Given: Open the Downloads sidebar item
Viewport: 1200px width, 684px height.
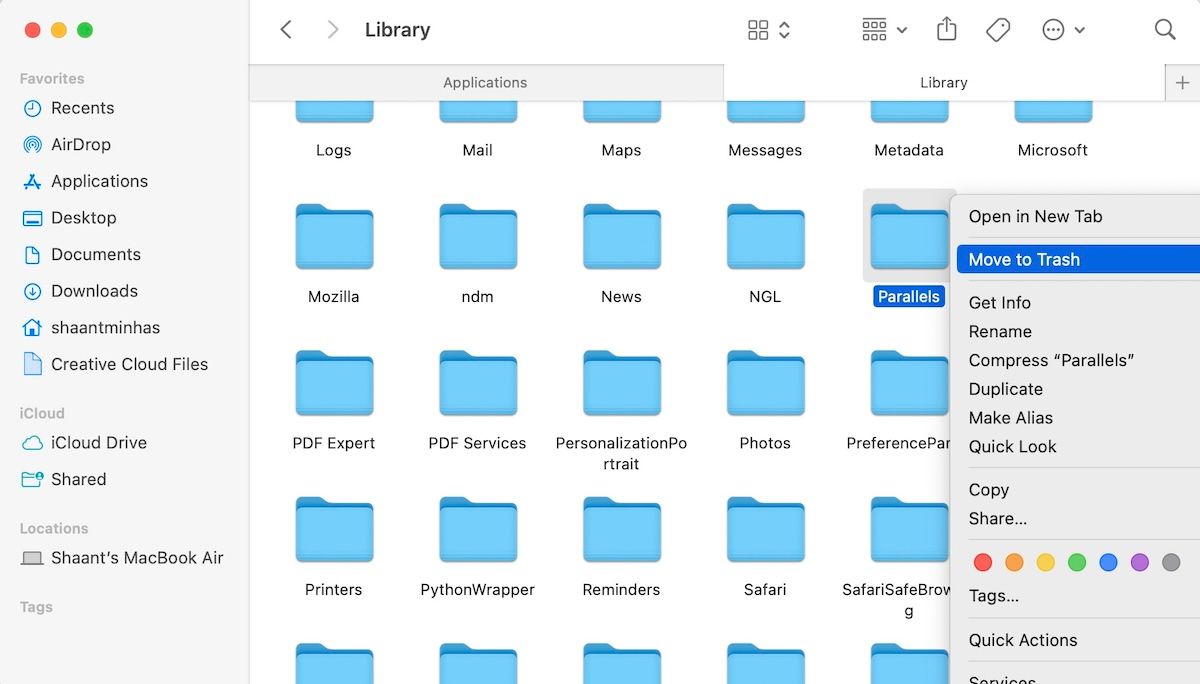Looking at the screenshot, I should pyautogui.click(x=91, y=291).
